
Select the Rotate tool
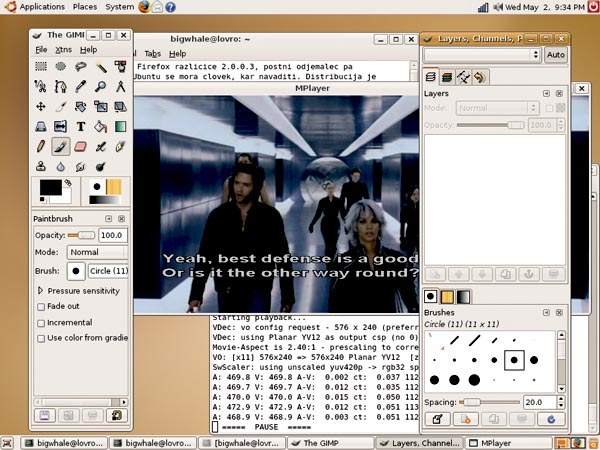[81, 106]
